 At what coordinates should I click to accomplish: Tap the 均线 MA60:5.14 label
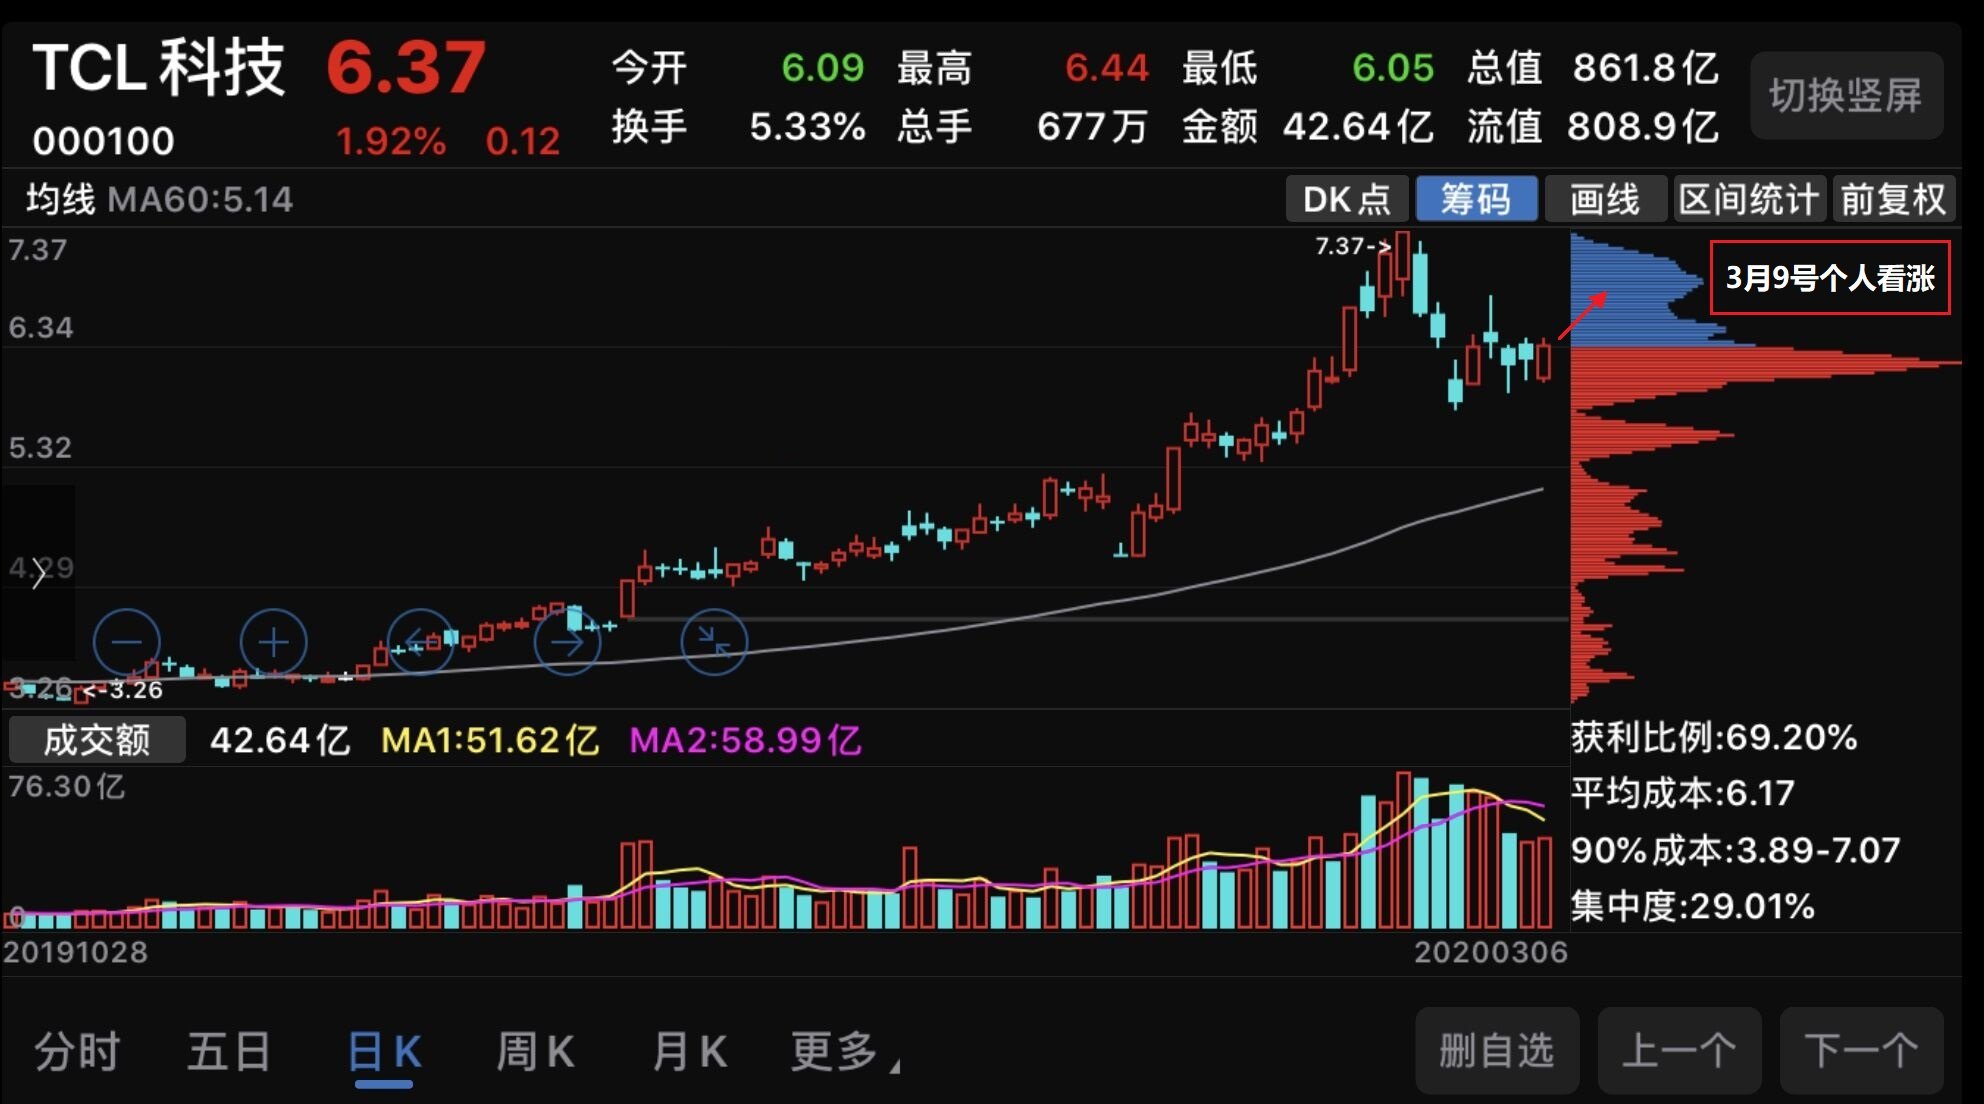tap(159, 199)
